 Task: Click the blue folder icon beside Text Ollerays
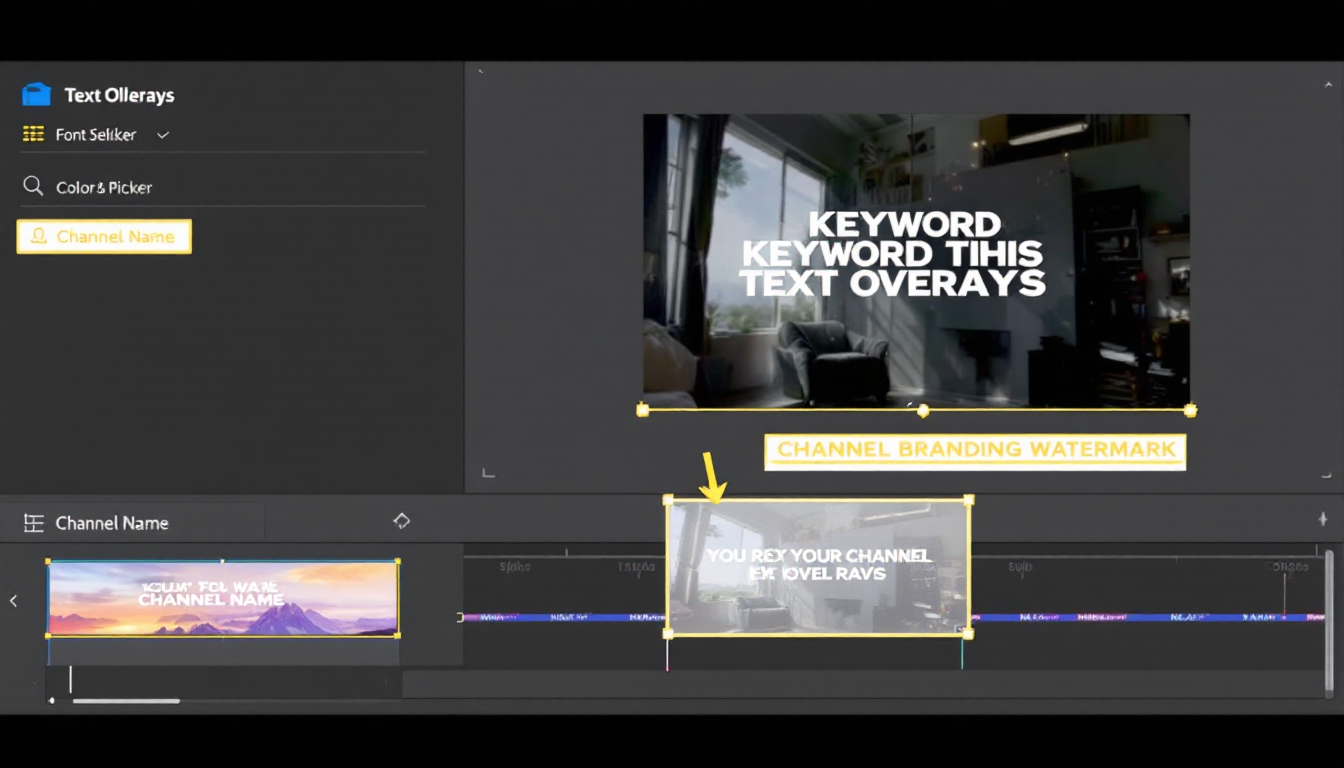coord(36,95)
